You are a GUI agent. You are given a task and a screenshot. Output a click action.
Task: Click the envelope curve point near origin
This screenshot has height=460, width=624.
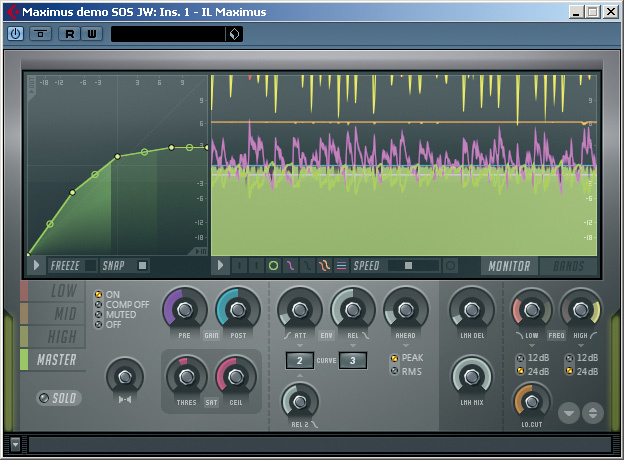(x=29, y=254)
